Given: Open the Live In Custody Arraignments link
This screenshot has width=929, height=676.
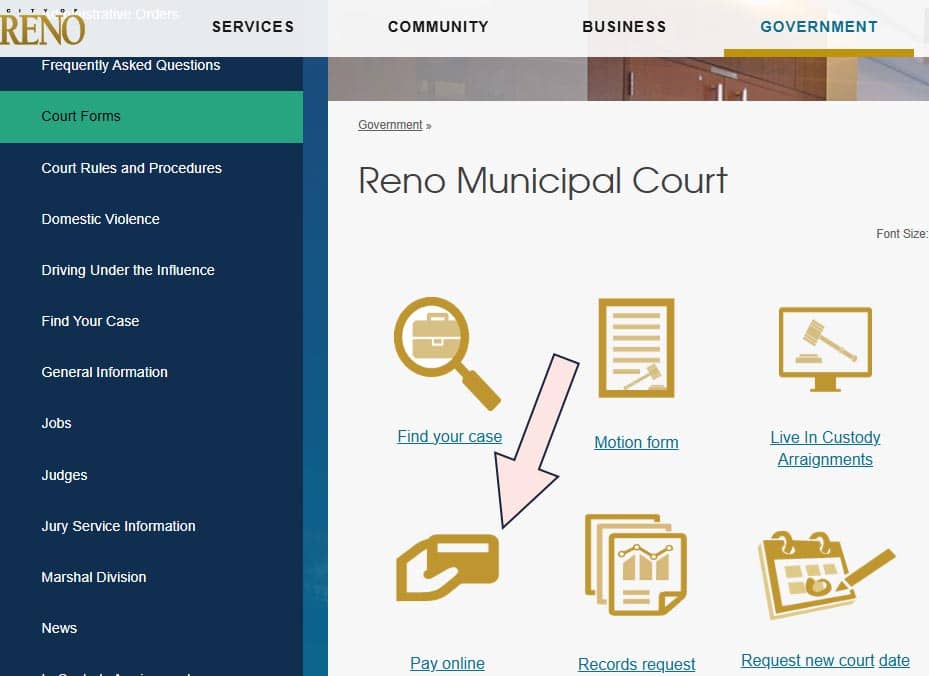Looking at the screenshot, I should (825, 448).
